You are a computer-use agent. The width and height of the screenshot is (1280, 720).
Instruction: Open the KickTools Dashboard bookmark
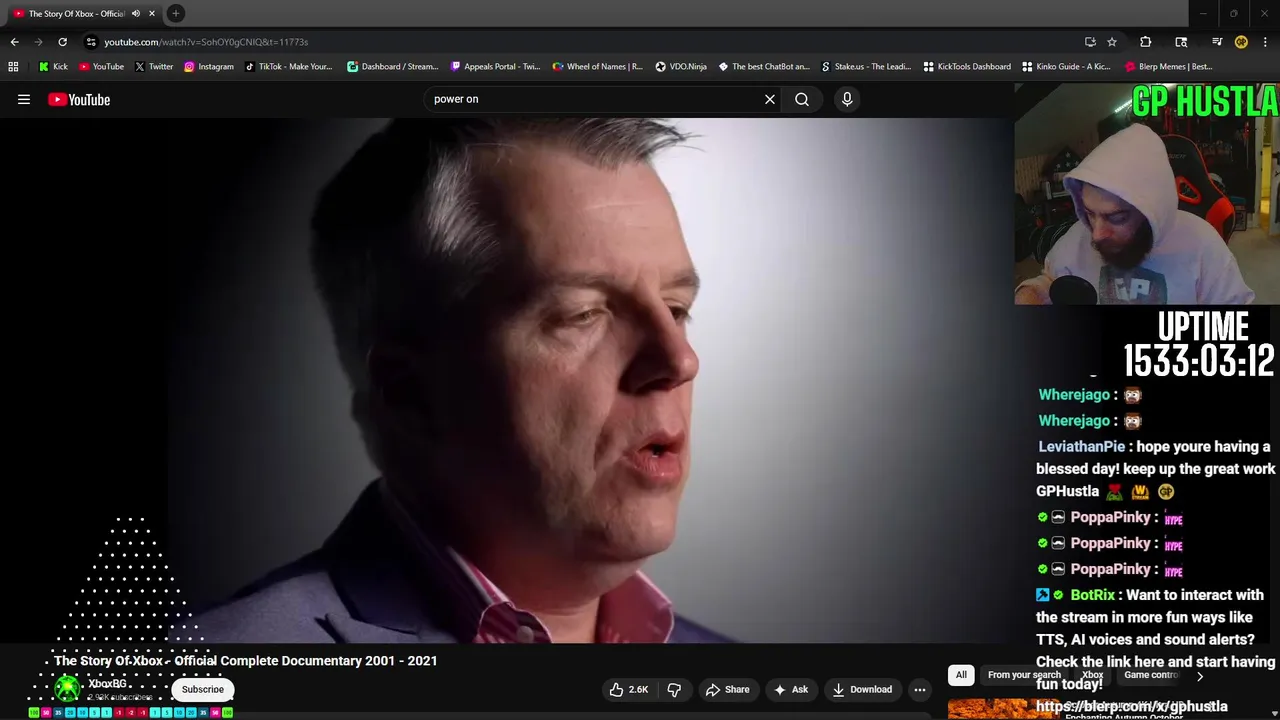pos(967,67)
